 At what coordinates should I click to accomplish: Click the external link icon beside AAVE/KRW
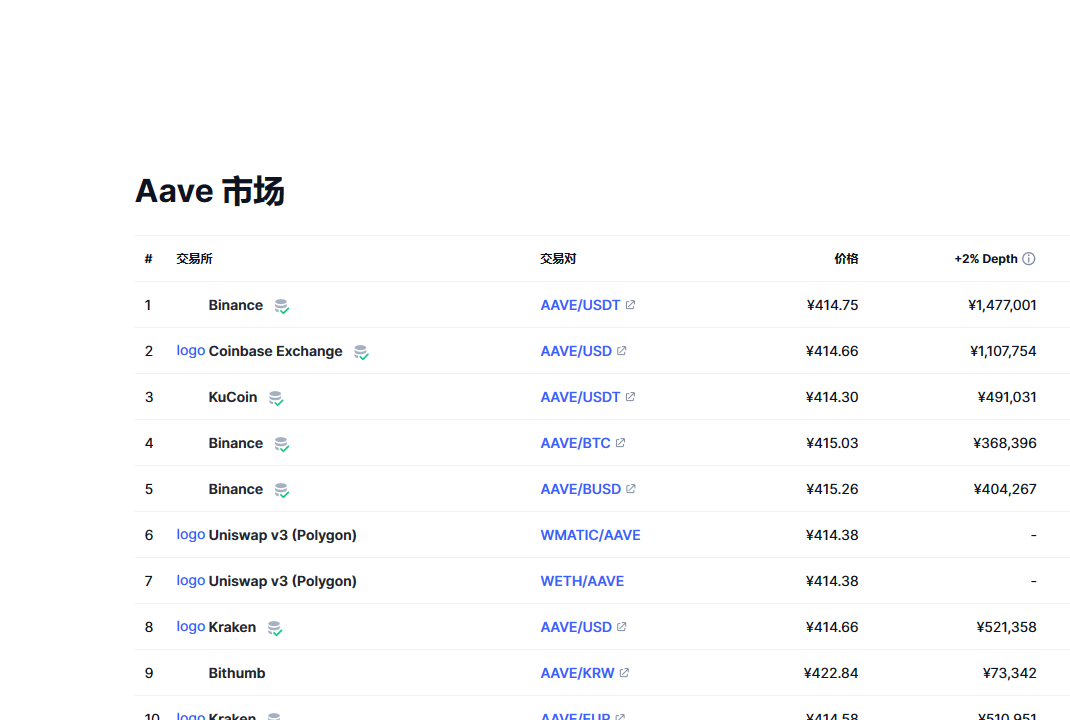pyautogui.click(x=624, y=673)
